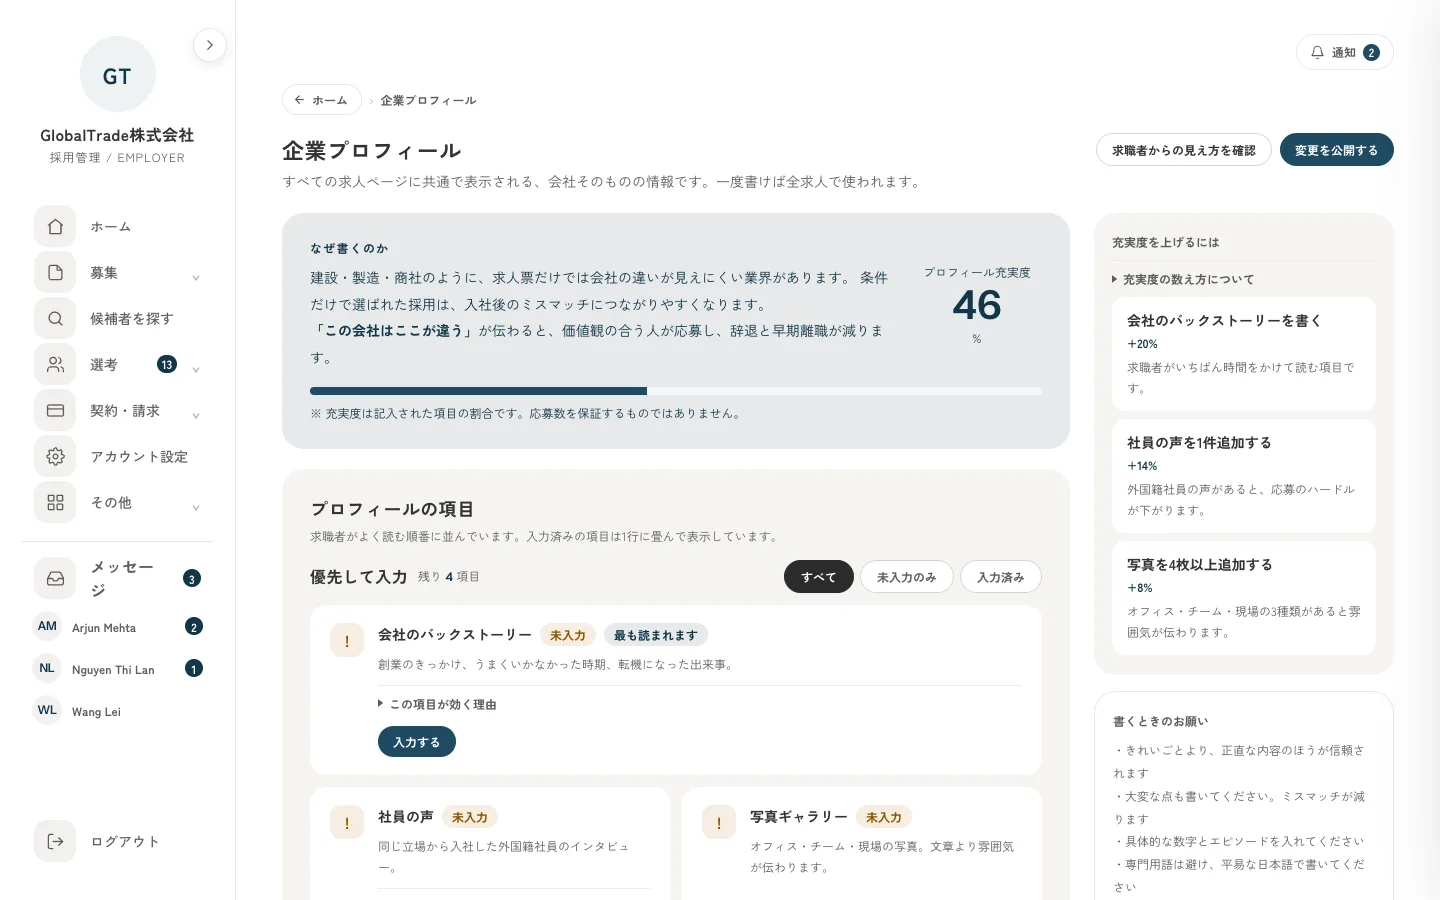Click the home icon in sidebar

(55, 227)
